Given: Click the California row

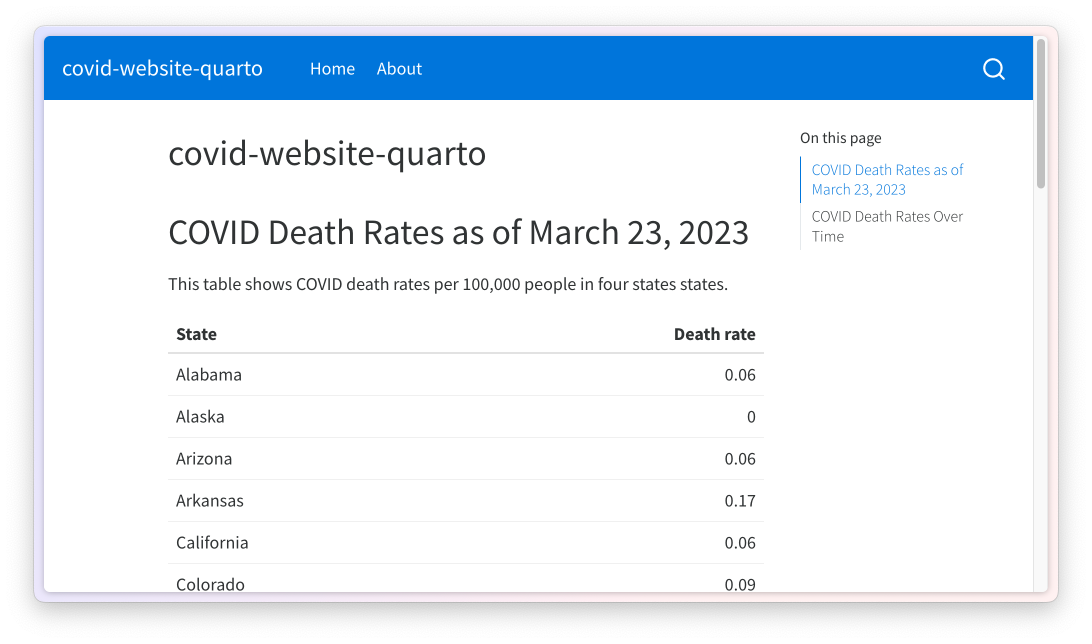Looking at the screenshot, I should click(x=212, y=543).
